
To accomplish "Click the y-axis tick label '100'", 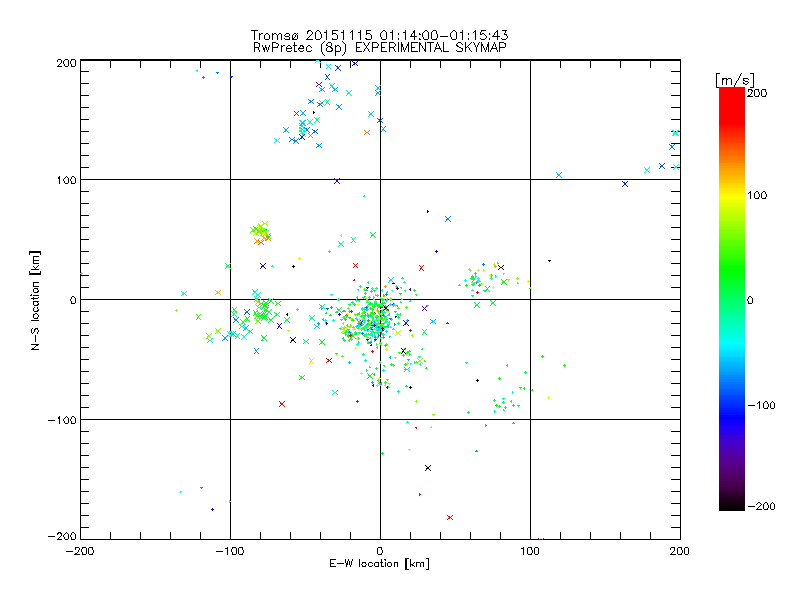I will pos(67,180).
